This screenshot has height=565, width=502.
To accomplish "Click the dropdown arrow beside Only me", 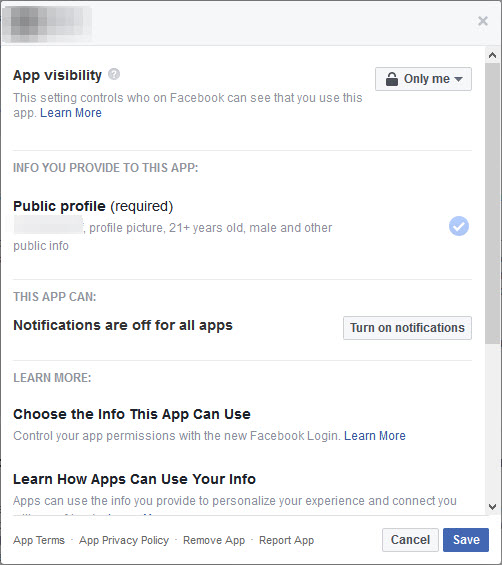I will [458, 79].
